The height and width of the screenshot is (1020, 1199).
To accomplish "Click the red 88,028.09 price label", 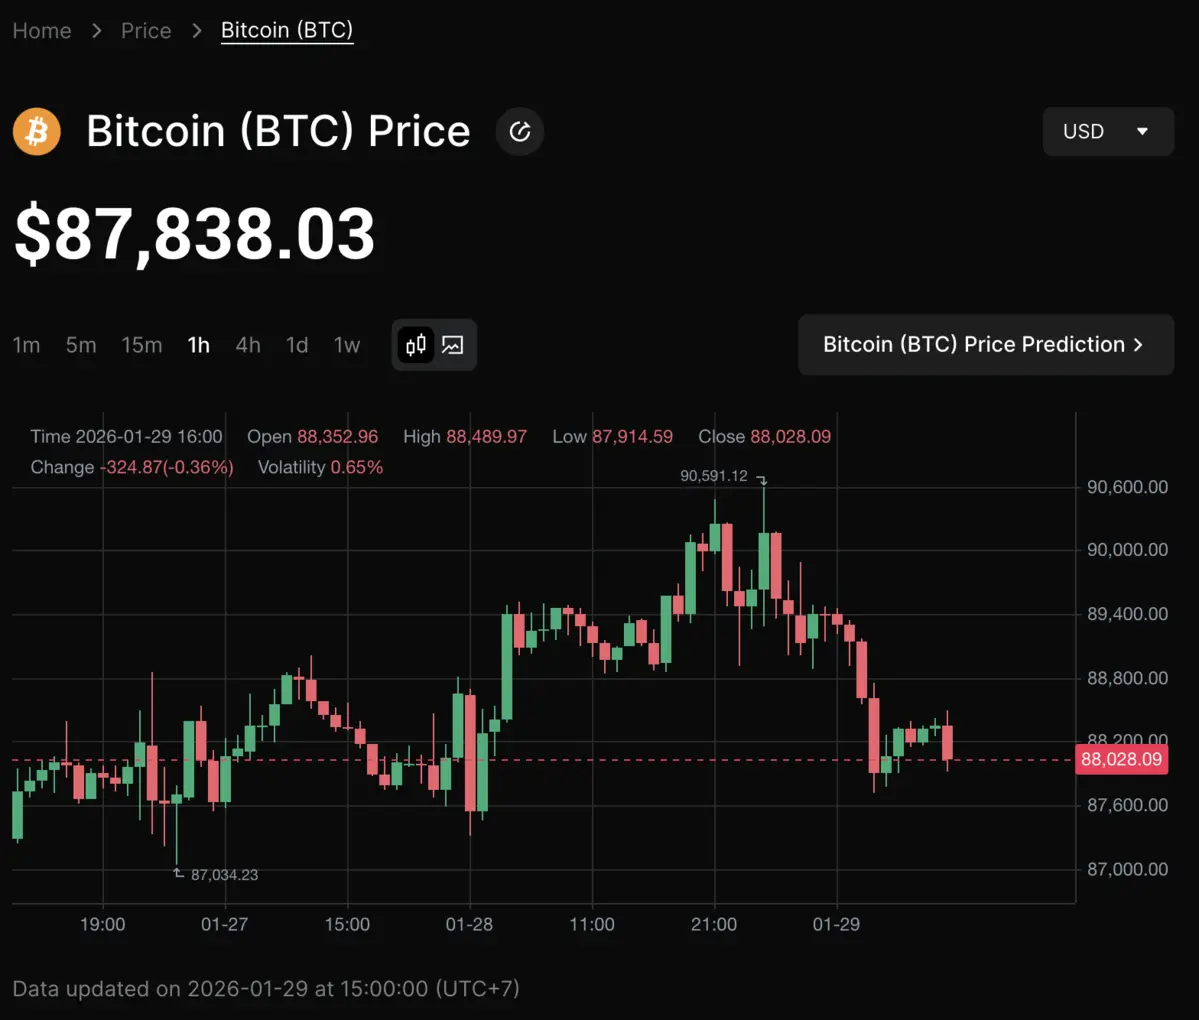I will (x=1121, y=759).
